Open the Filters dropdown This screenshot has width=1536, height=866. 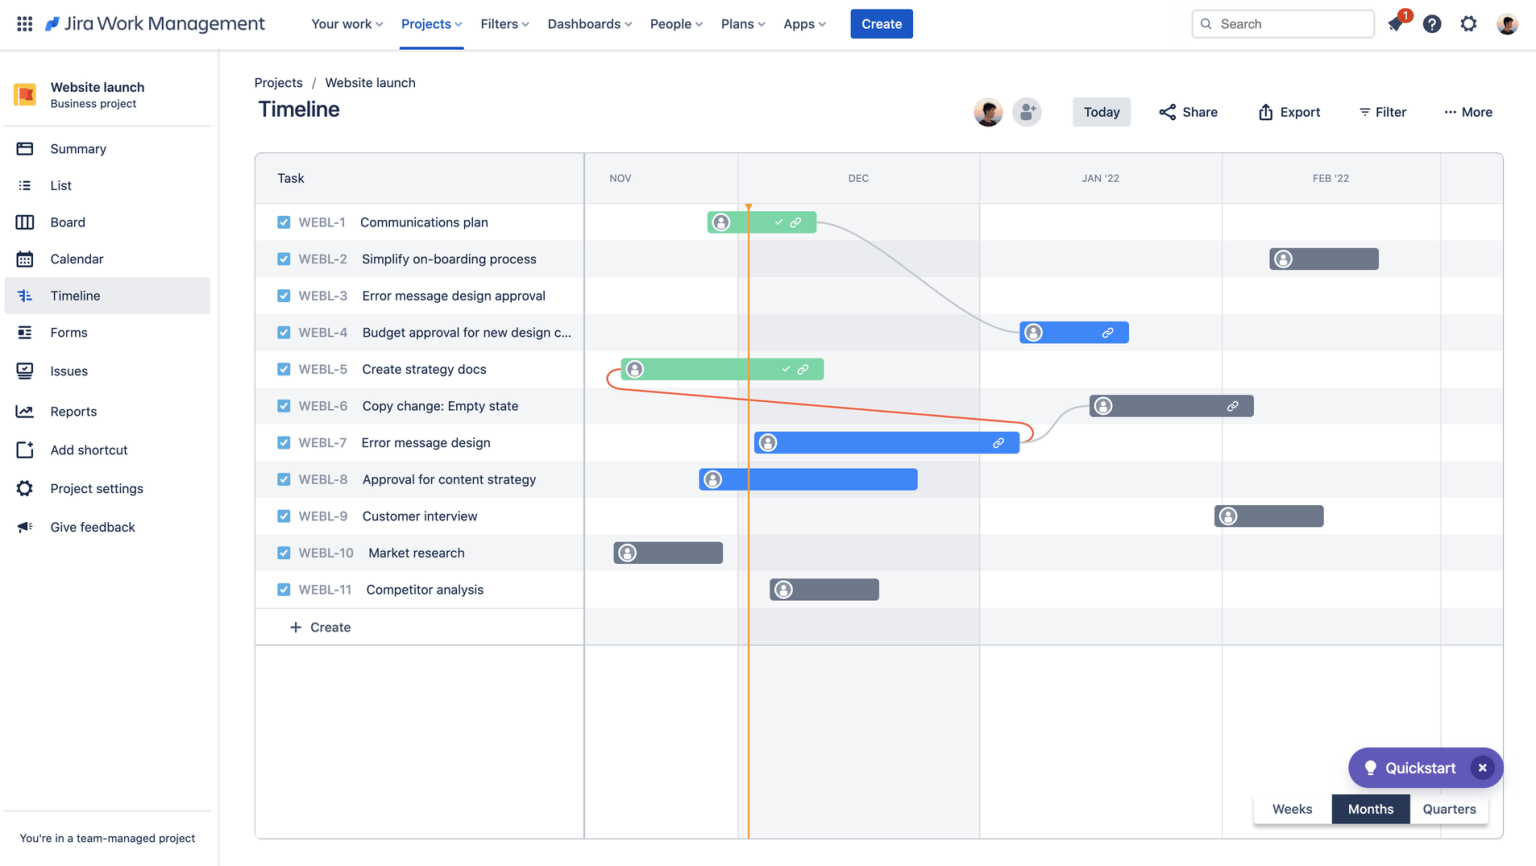tap(504, 23)
